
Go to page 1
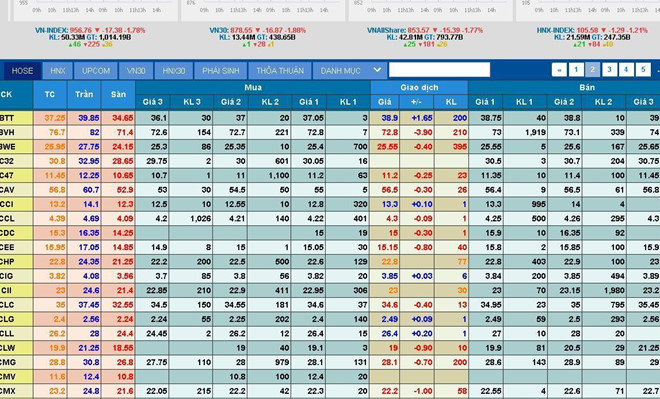coord(576,70)
